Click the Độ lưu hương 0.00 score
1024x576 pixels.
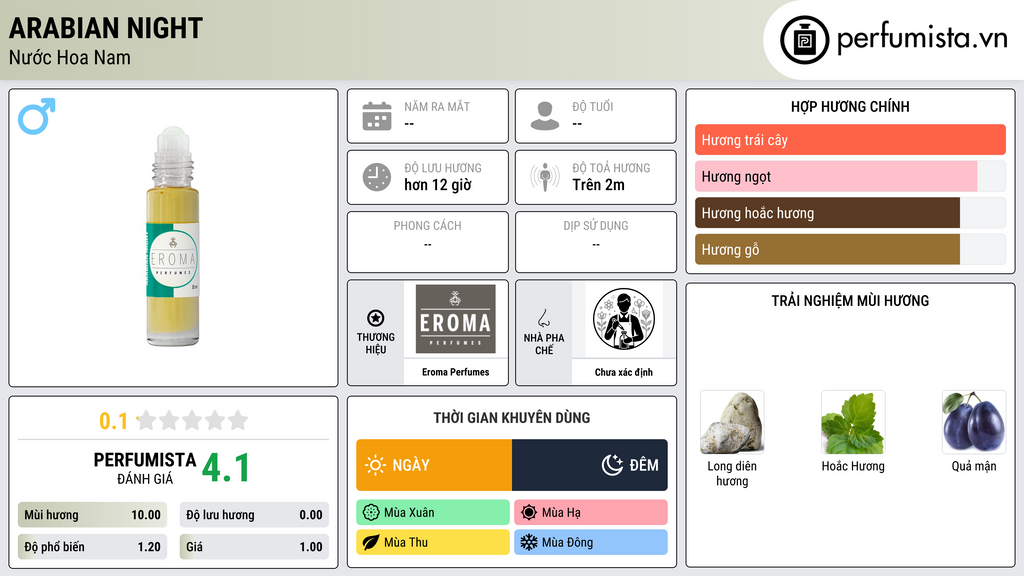pos(254,515)
